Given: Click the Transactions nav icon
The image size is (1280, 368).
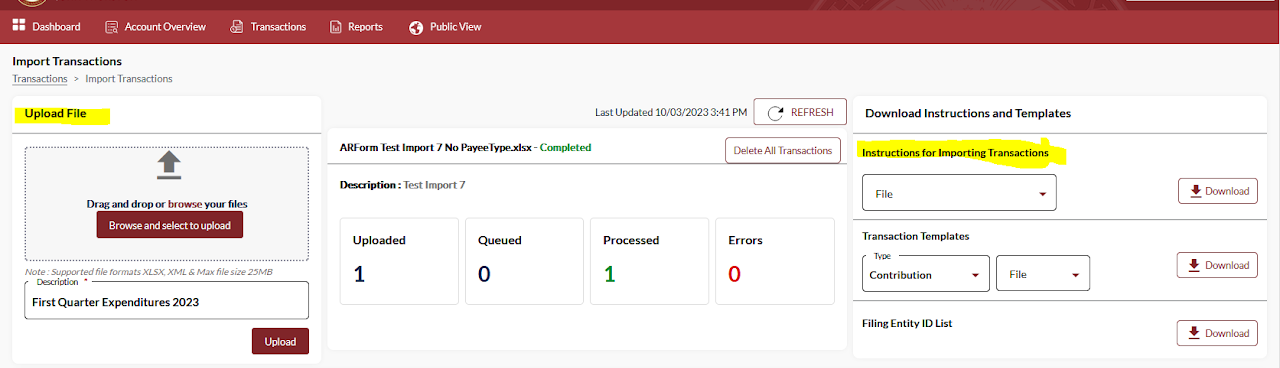Looking at the screenshot, I should coord(237,27).
